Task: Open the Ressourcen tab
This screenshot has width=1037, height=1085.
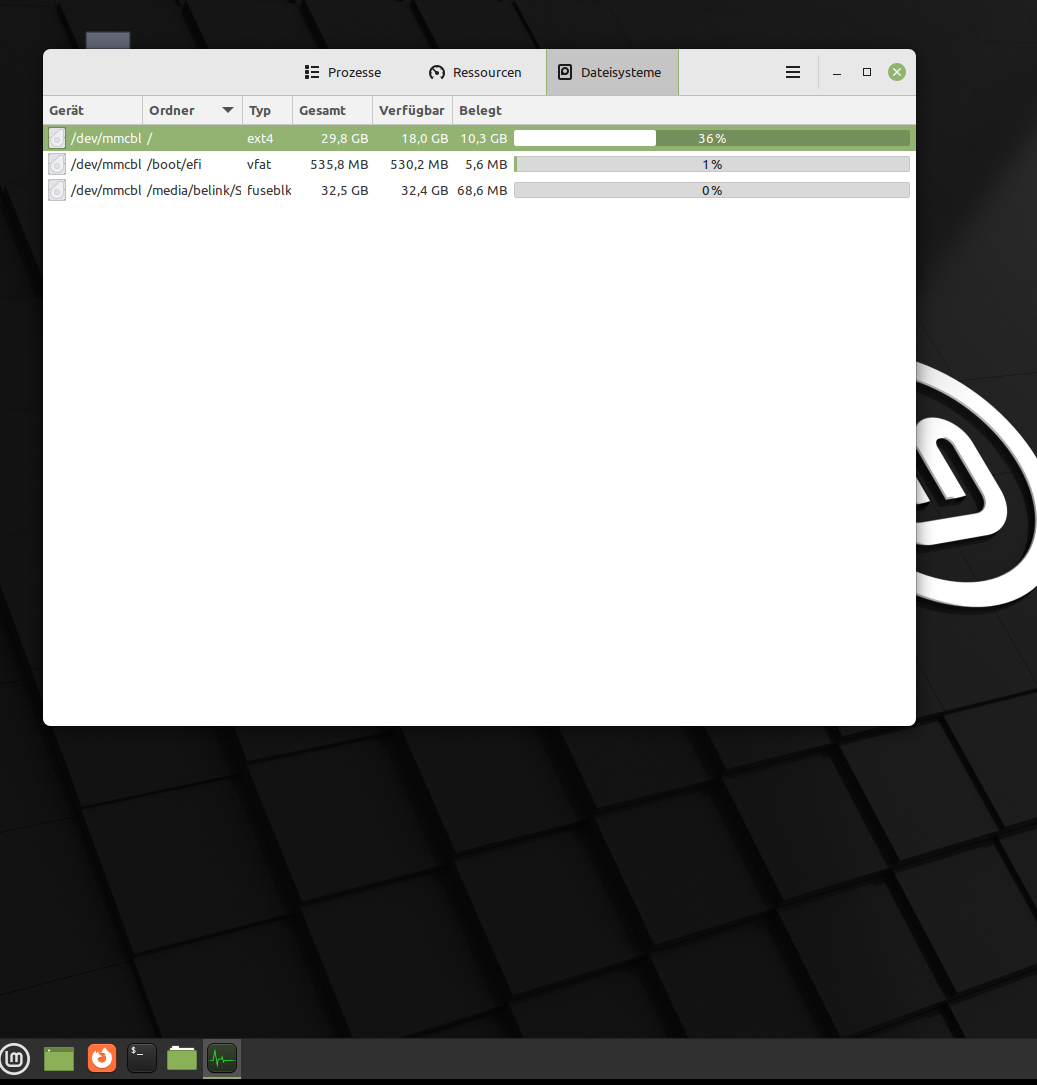Action: click(x=475, y=72)
